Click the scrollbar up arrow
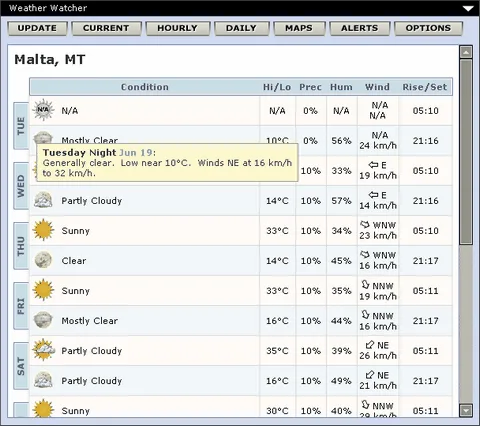Screen dimensions: 480x426 [x=466, y=52]
